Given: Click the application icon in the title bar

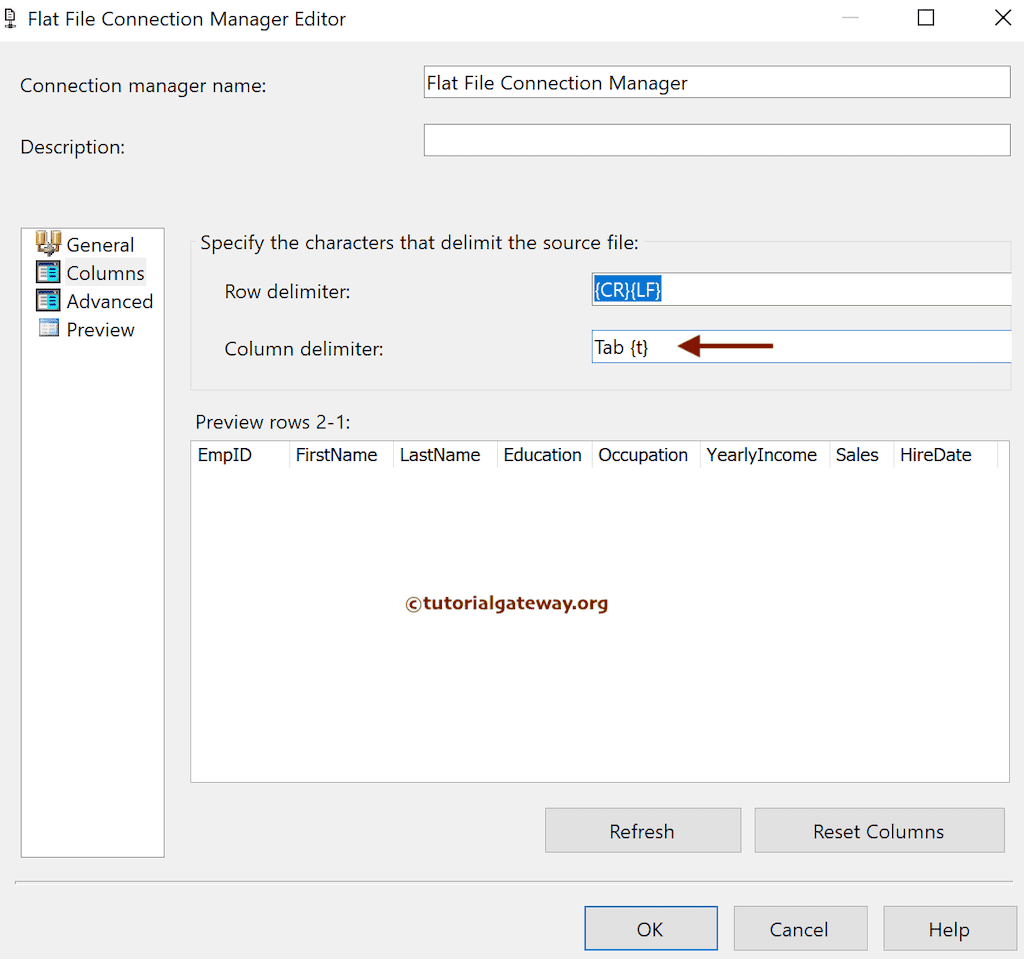Looking at the screenshot, I should tap(12, 18).
